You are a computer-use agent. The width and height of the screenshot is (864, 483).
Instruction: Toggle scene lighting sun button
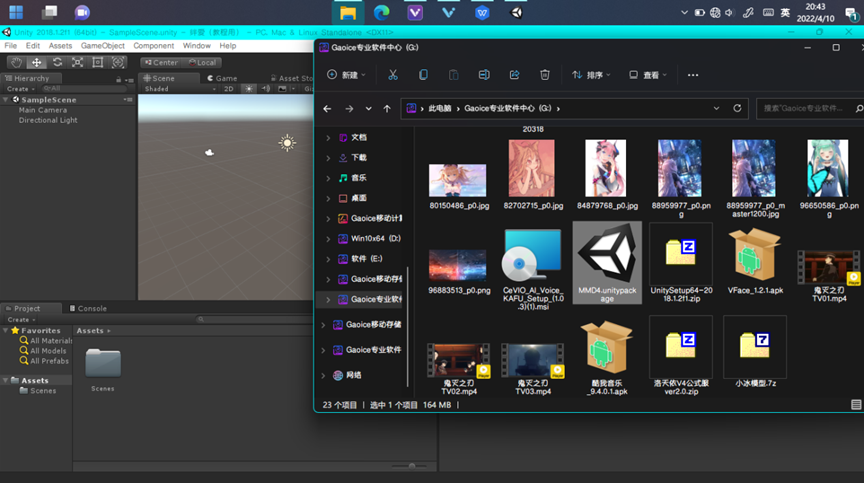click(x=249, y=89)
